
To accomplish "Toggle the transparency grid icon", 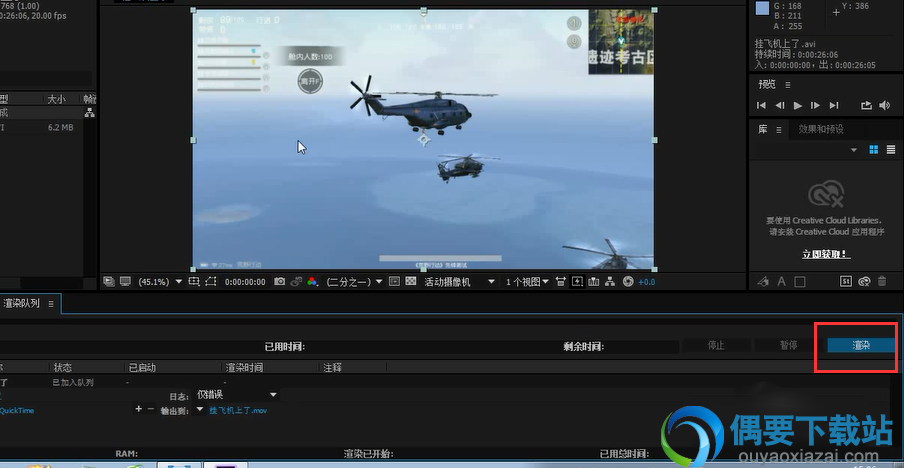I will [411, 282].
